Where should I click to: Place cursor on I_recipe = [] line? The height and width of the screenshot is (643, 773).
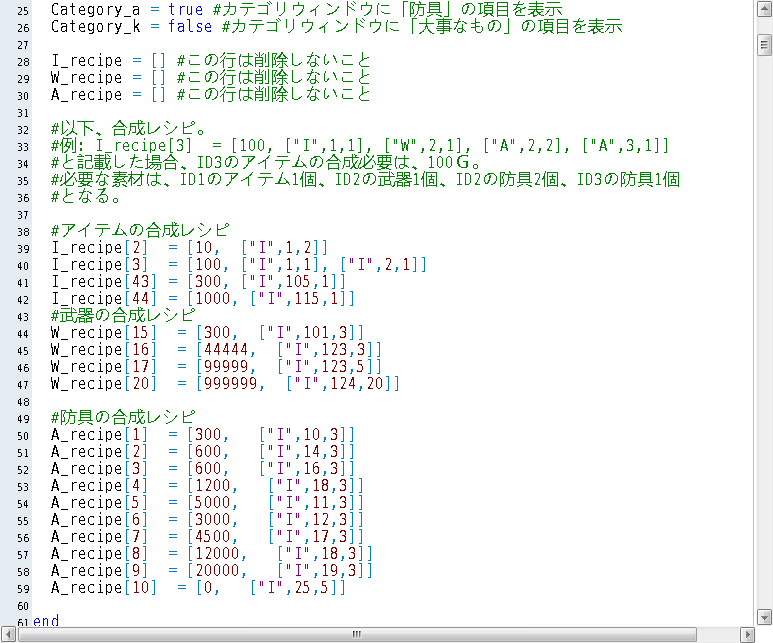pyautogui.click(x=211, y=61)
